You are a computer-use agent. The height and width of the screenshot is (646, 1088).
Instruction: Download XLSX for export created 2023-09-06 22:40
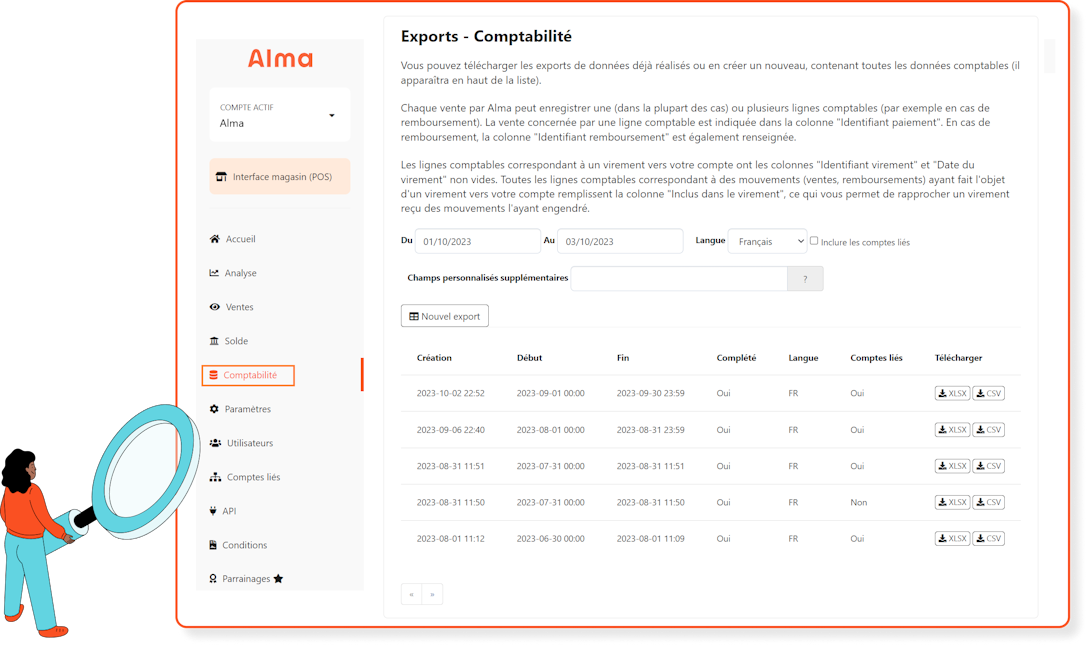click(x=952, y=430)
